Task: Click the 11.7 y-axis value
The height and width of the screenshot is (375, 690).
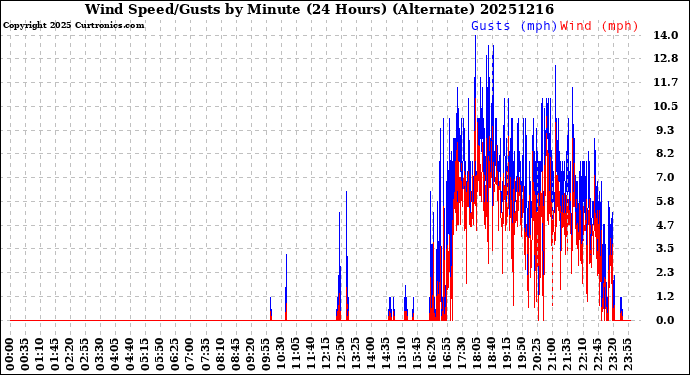Action: click(x=665, y=82)
